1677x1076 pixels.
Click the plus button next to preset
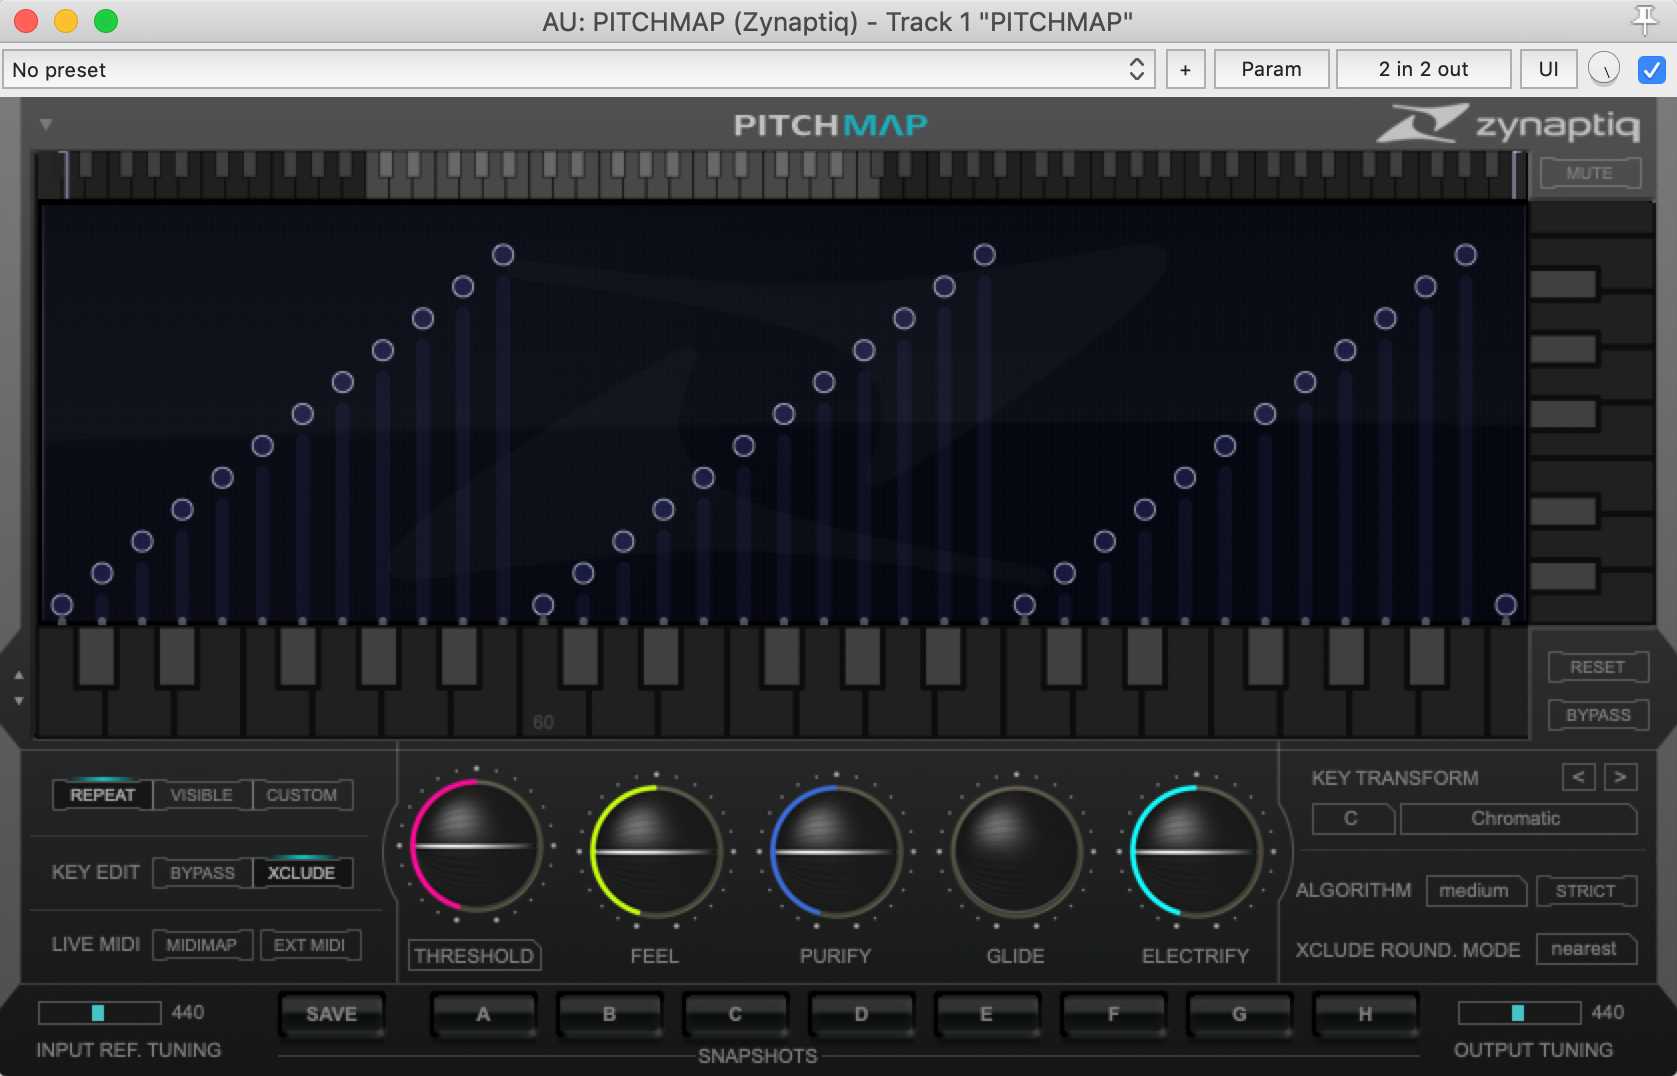point(1185,69)
